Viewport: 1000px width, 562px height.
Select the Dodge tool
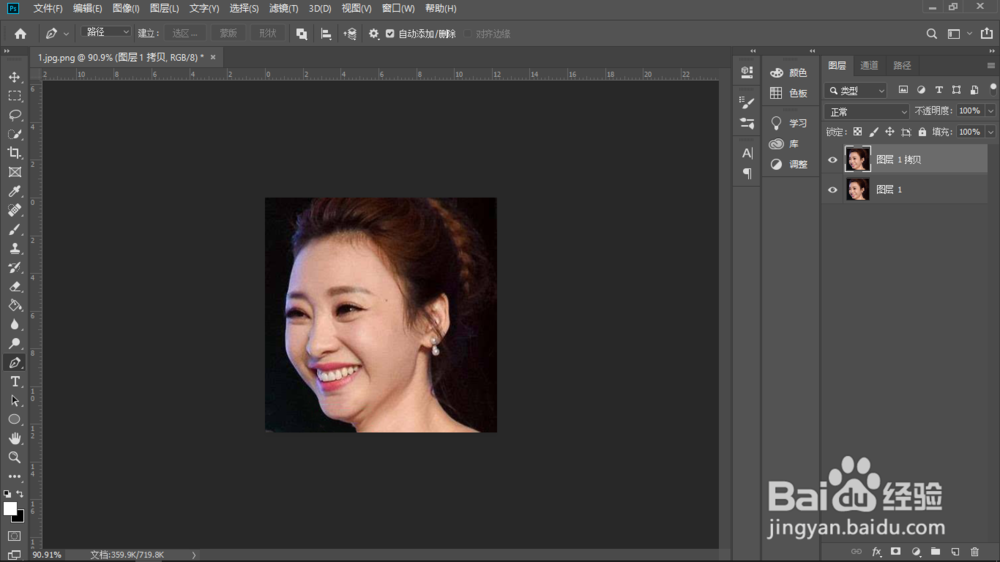14,343
